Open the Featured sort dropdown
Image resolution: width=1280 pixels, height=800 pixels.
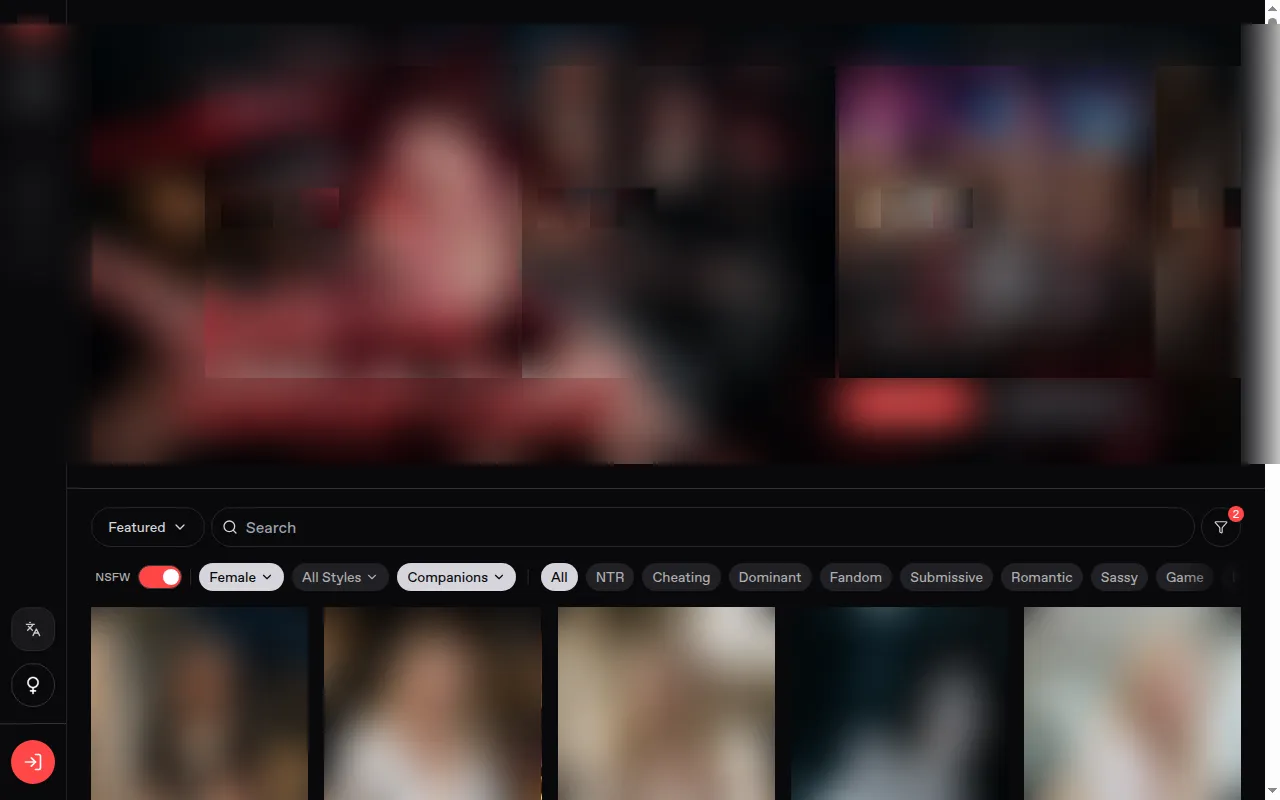(147, 527)
